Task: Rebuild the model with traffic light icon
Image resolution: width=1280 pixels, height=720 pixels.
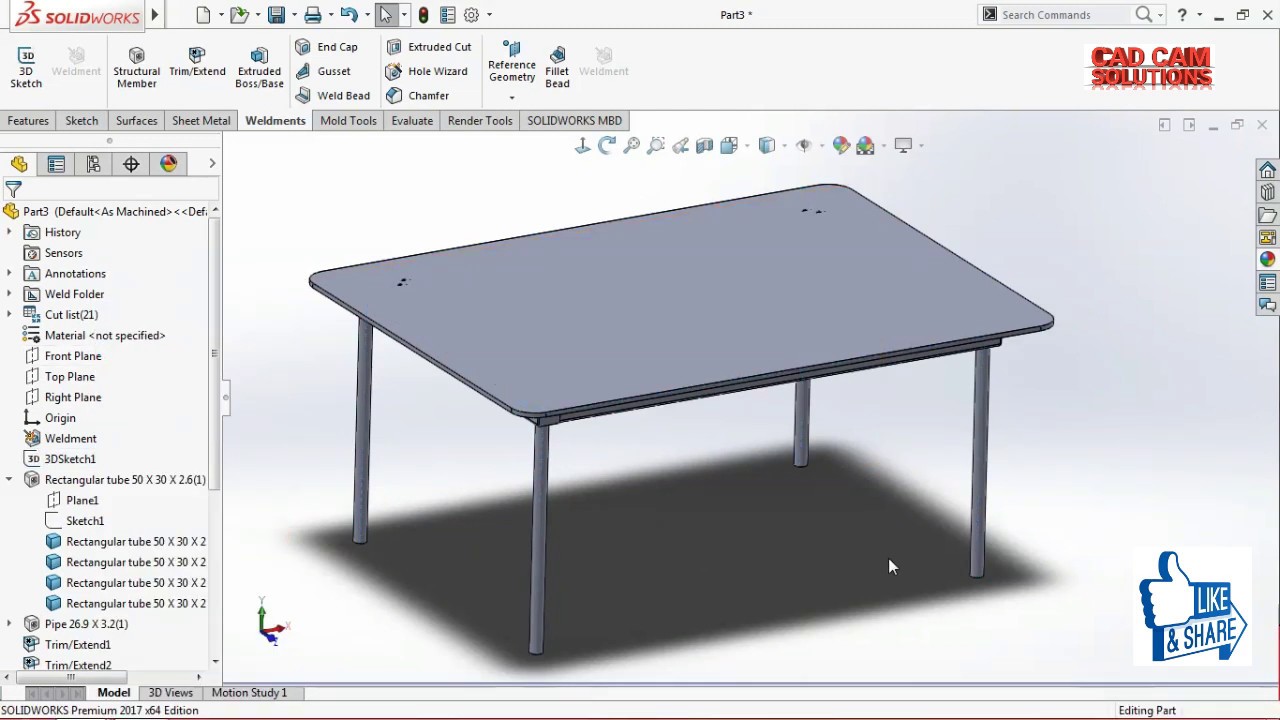Action: (x=424, y=15)
